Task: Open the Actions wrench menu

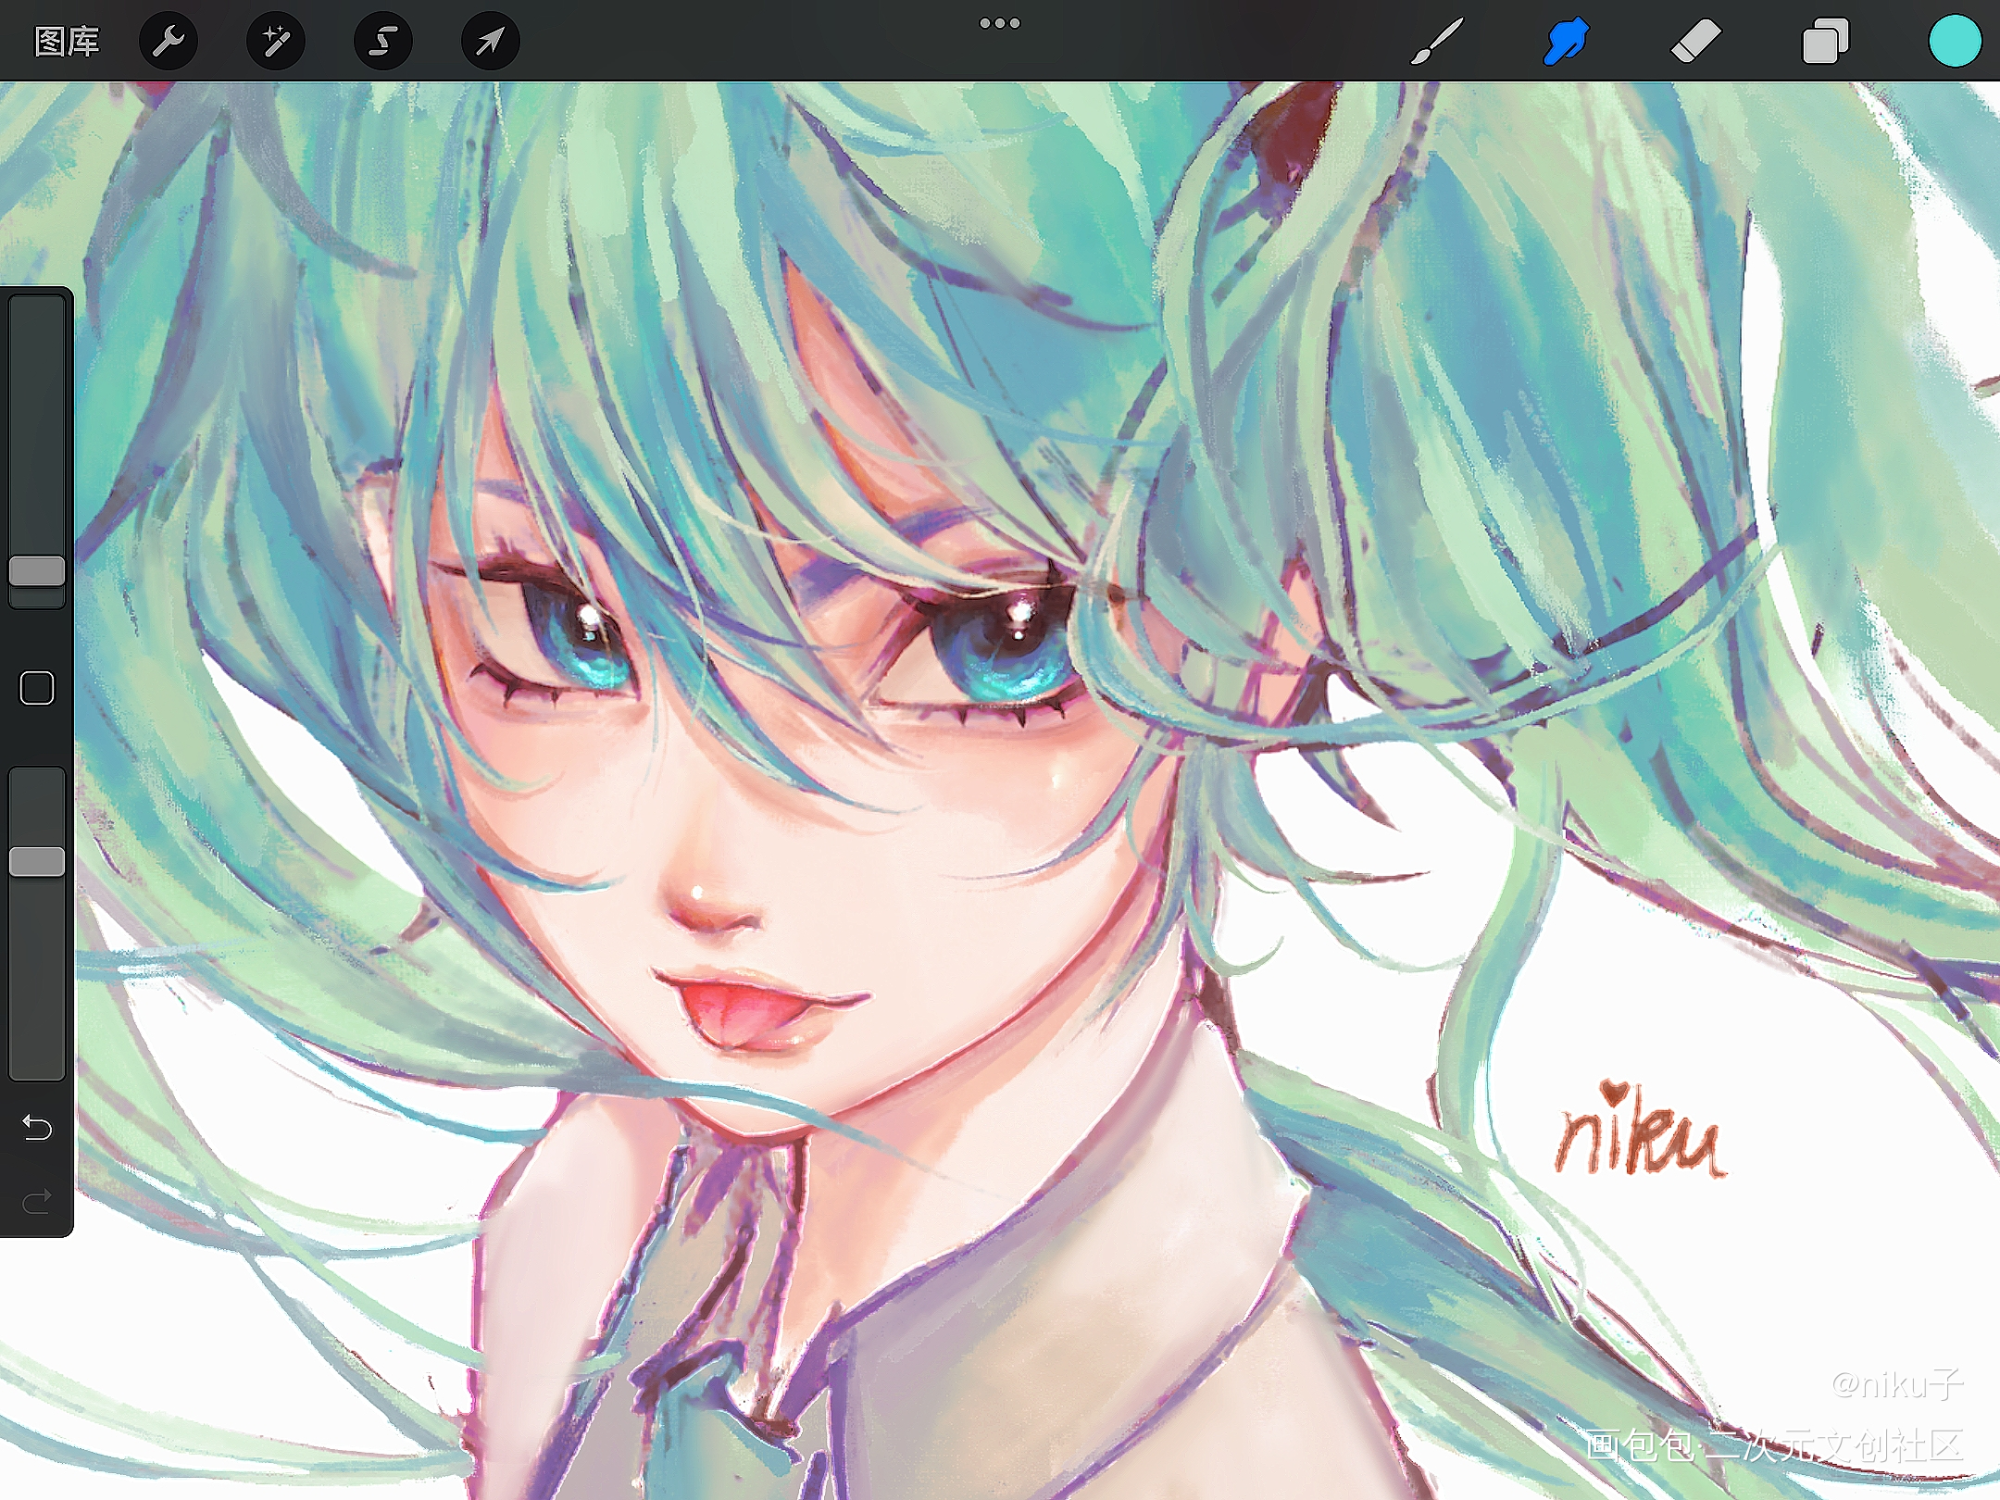Action: pos(168,41)
